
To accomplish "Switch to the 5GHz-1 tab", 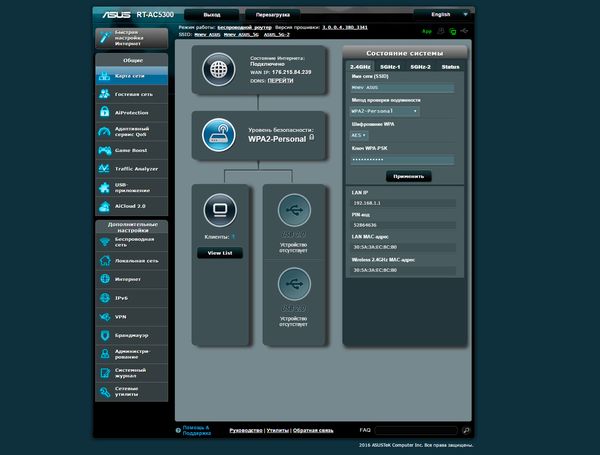I will coord(390,66).
